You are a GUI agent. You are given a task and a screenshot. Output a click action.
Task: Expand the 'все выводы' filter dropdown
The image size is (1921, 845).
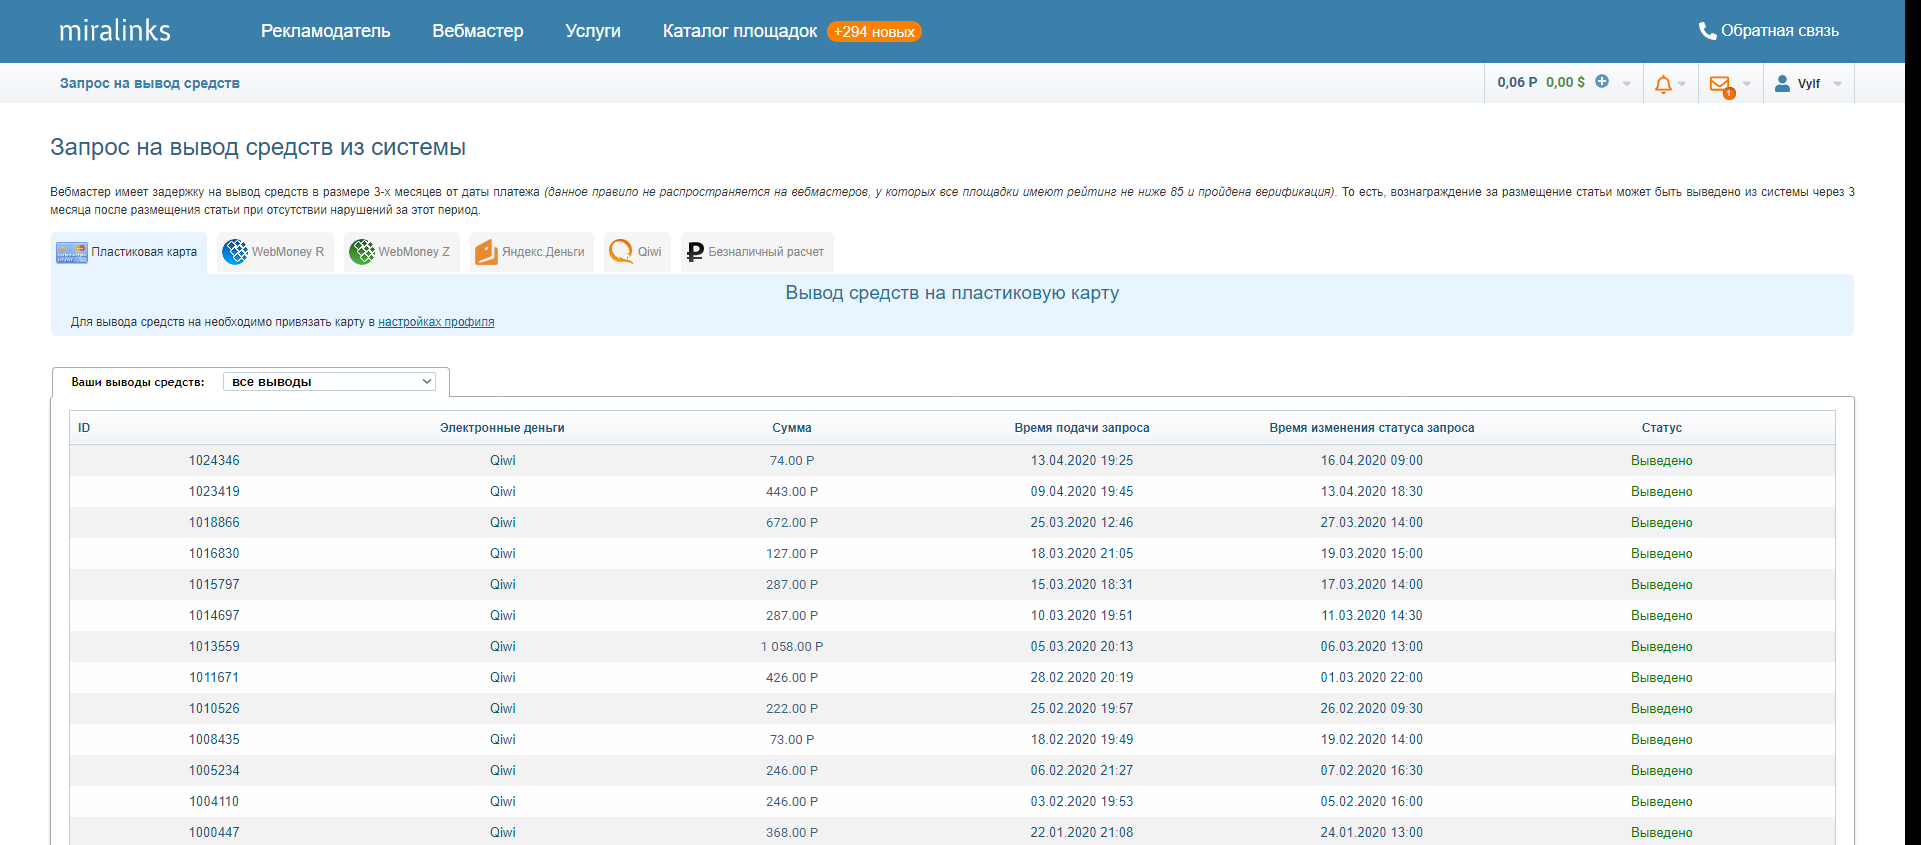point(329,382)
